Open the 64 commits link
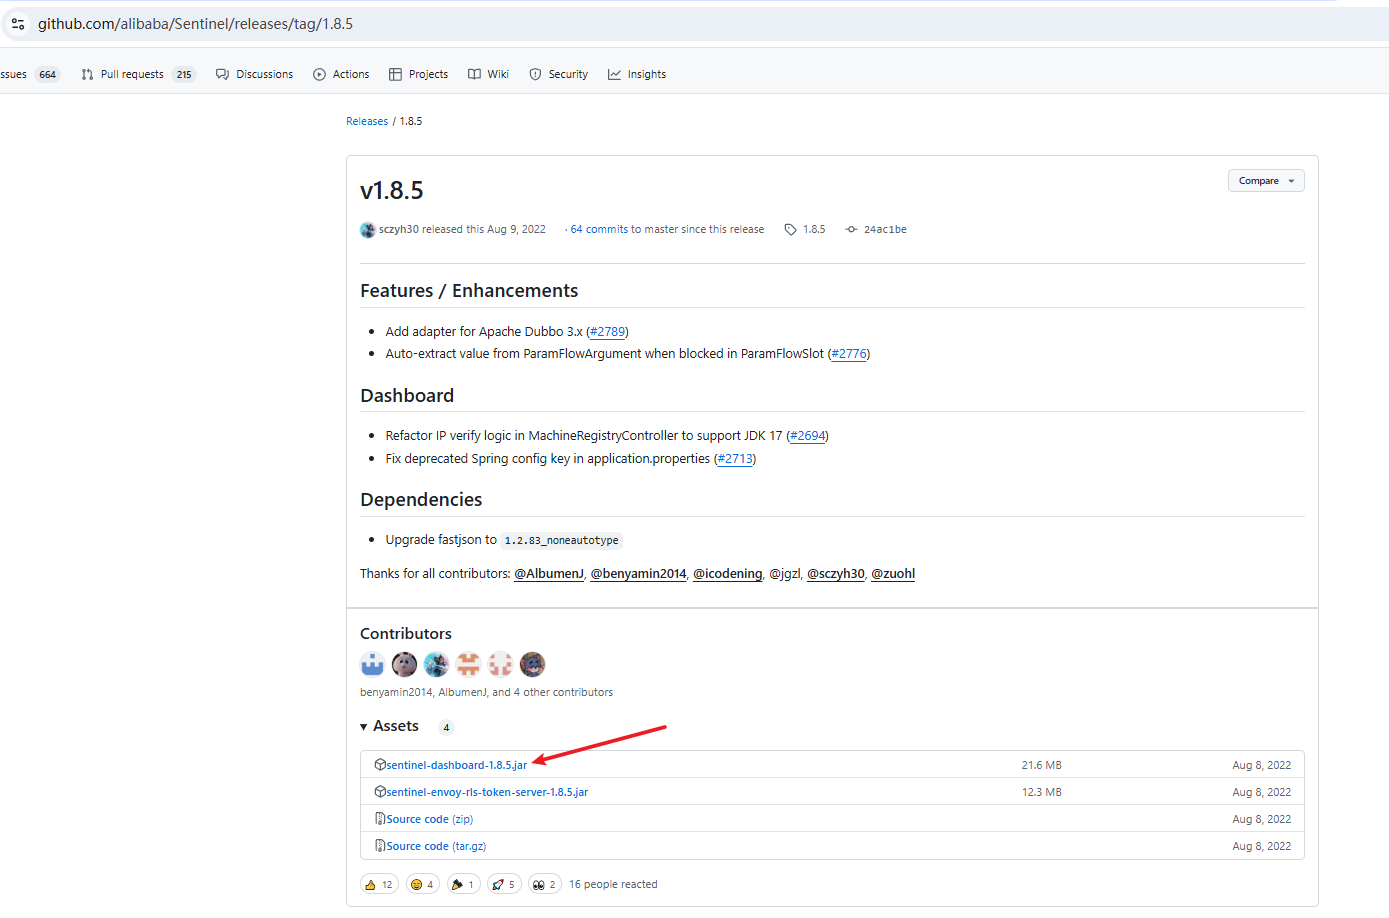The height and width of the screenshot is (918, 1389). pyautogui.click(x=599, y=229)
